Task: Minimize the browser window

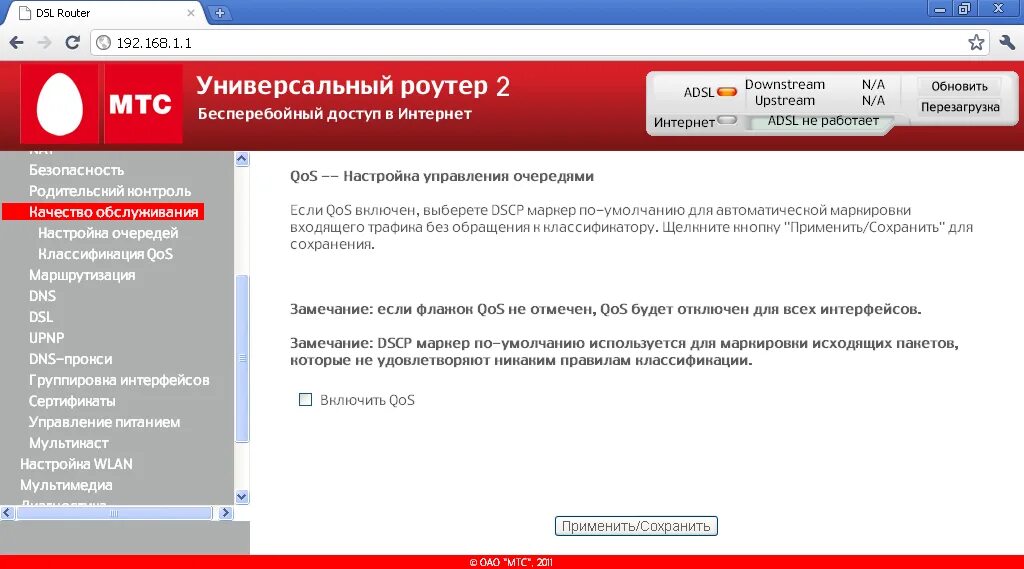Action: click(940, 8)
